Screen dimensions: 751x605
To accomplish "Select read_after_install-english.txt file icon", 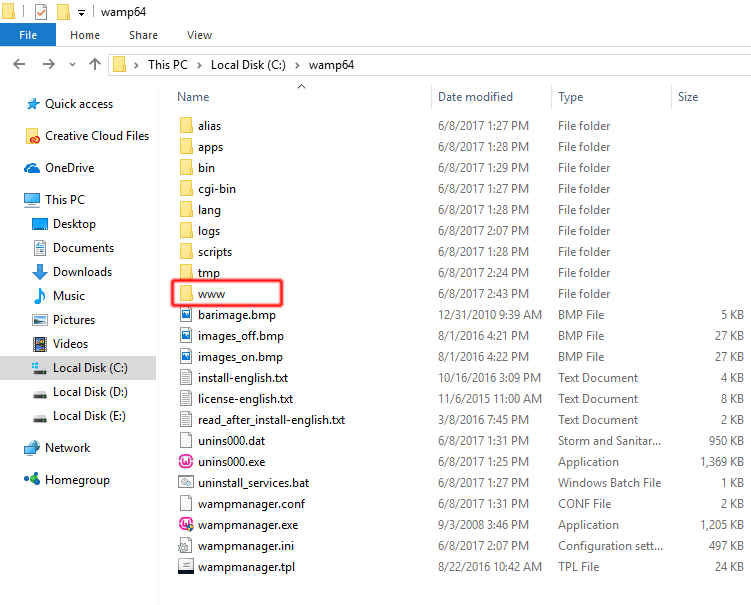I will point(186,420).
